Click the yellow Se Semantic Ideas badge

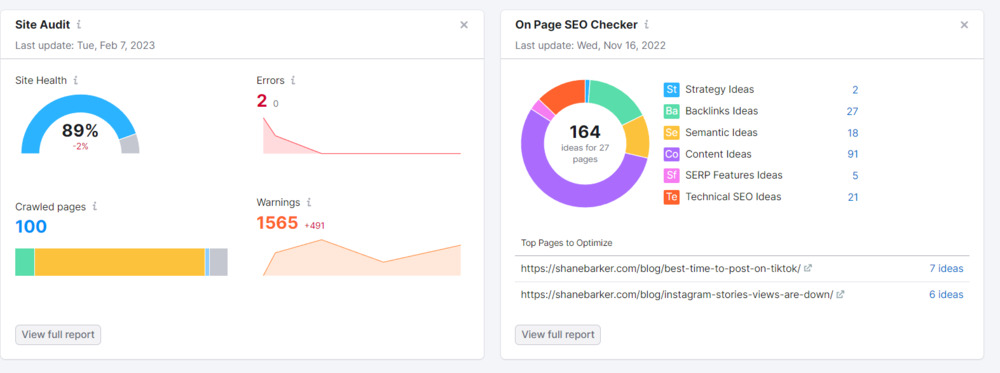tap(672, 133)
